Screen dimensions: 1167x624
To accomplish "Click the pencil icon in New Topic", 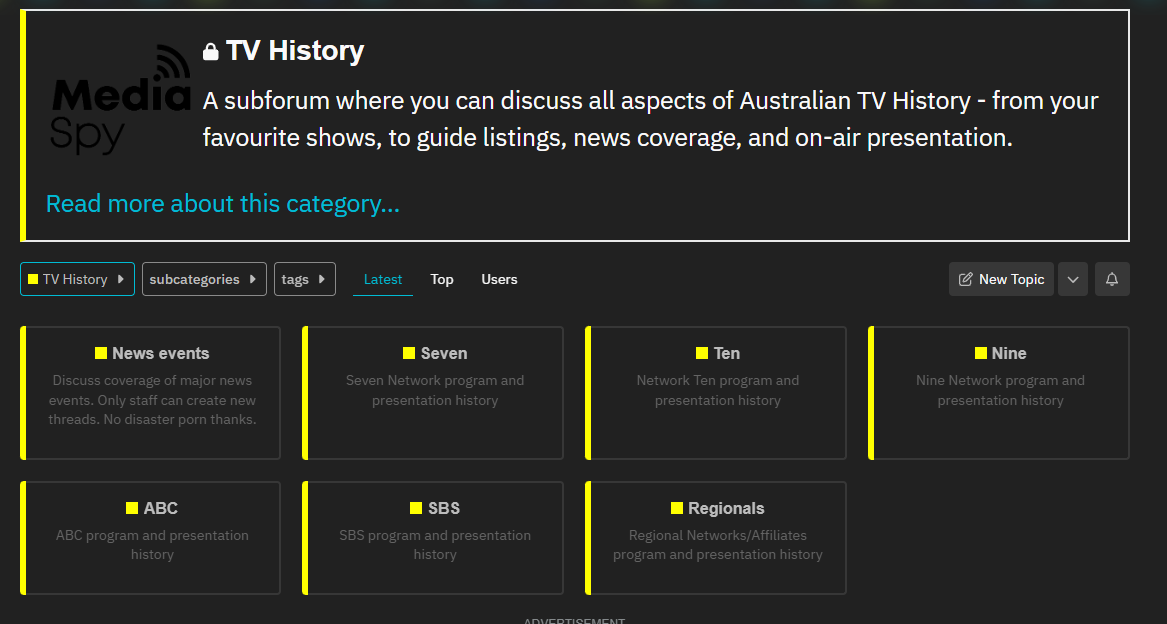I will click(x=966, y=280).
